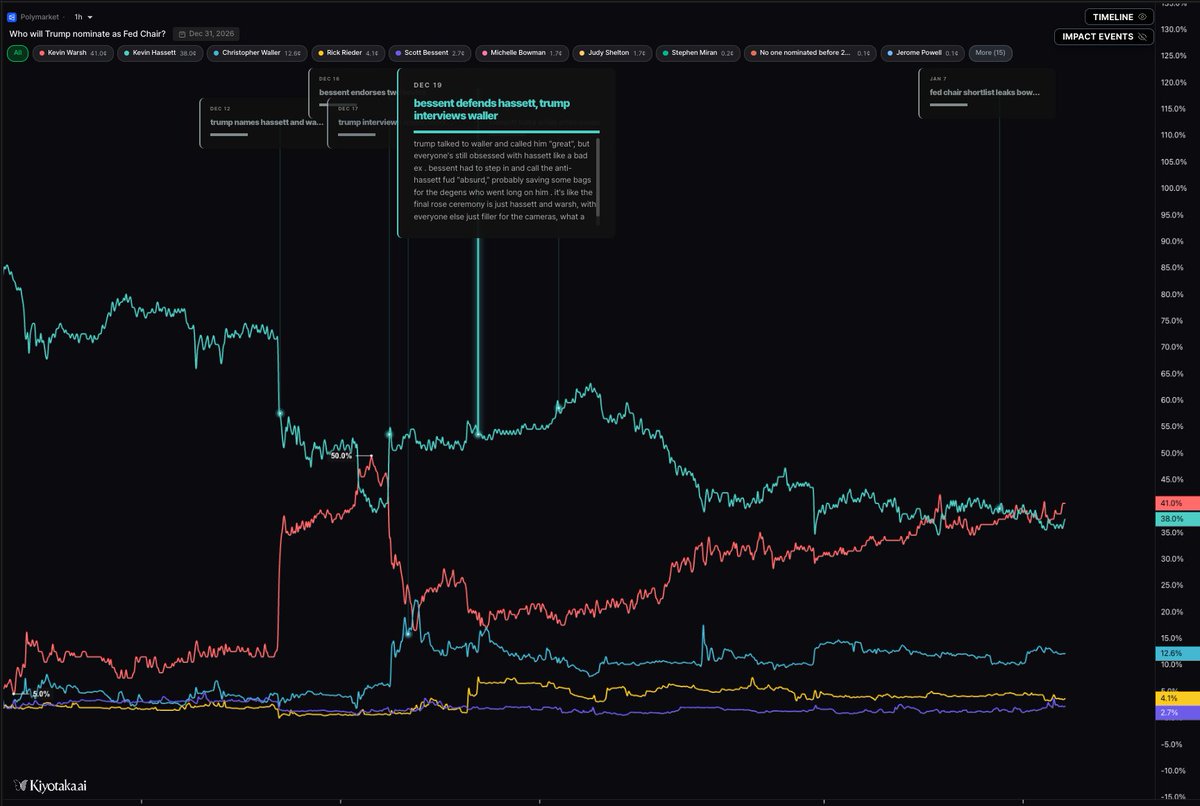Toggle the Rick Rieder series chip

[x=348, y=52]
